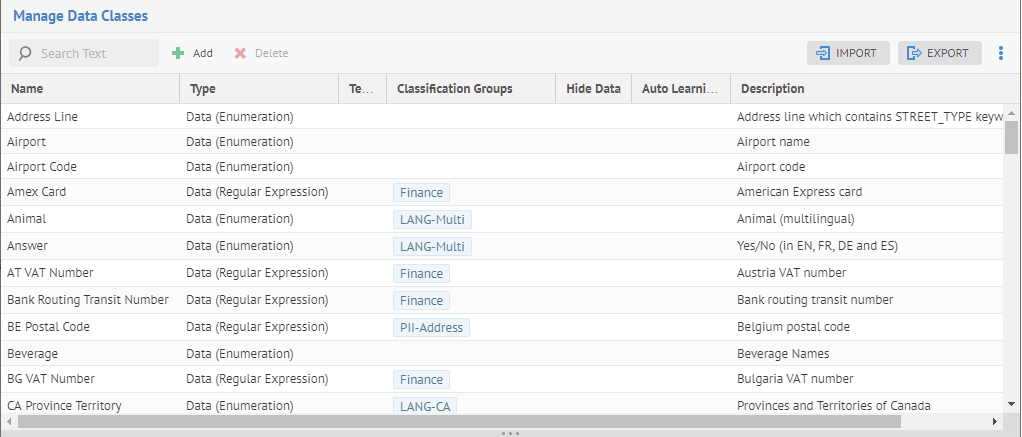Click the horizontal scrollbar right arrow
The width and height of the screenshot is (1022, 437).
[x=994, y=422]
